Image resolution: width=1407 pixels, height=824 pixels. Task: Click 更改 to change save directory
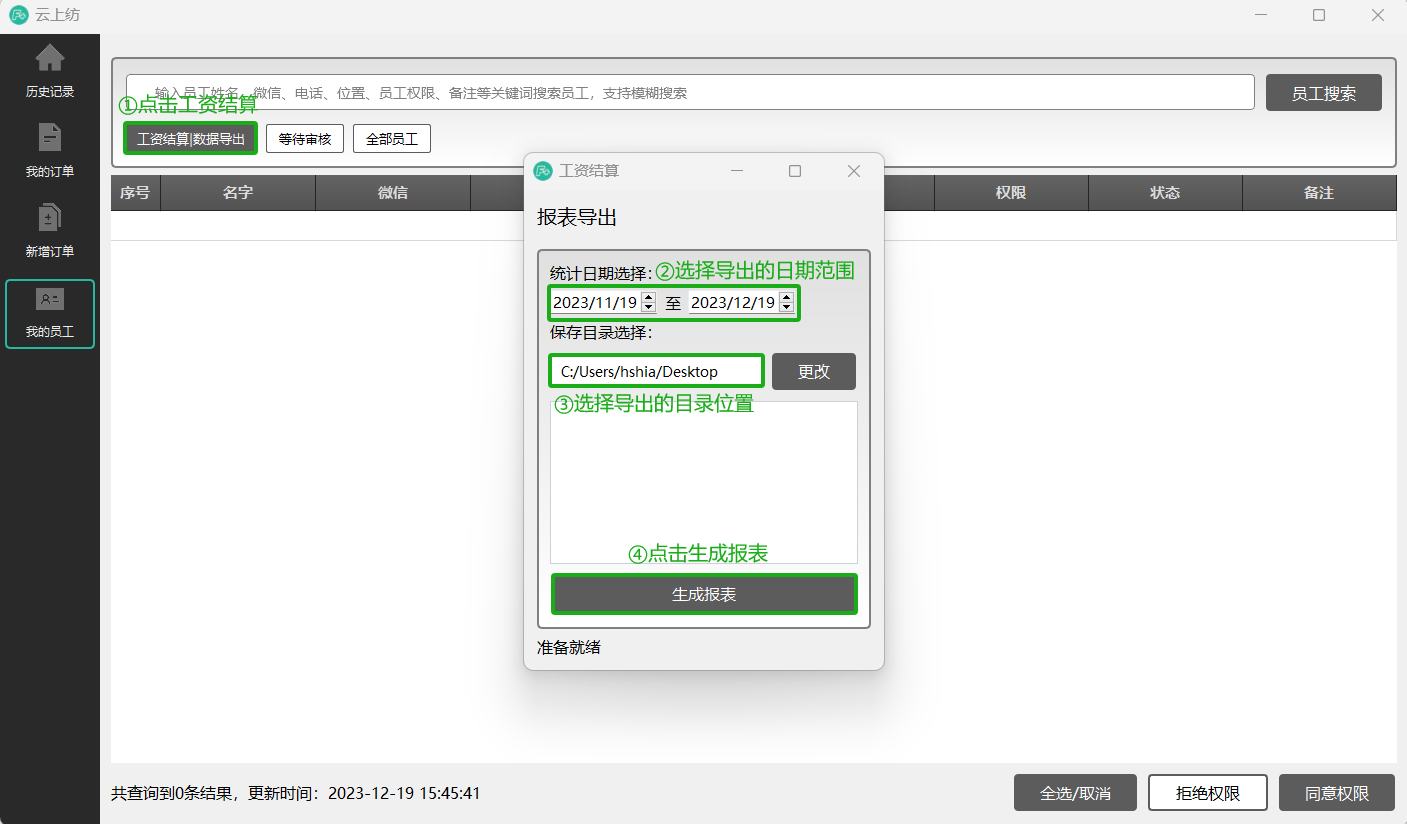814,371
